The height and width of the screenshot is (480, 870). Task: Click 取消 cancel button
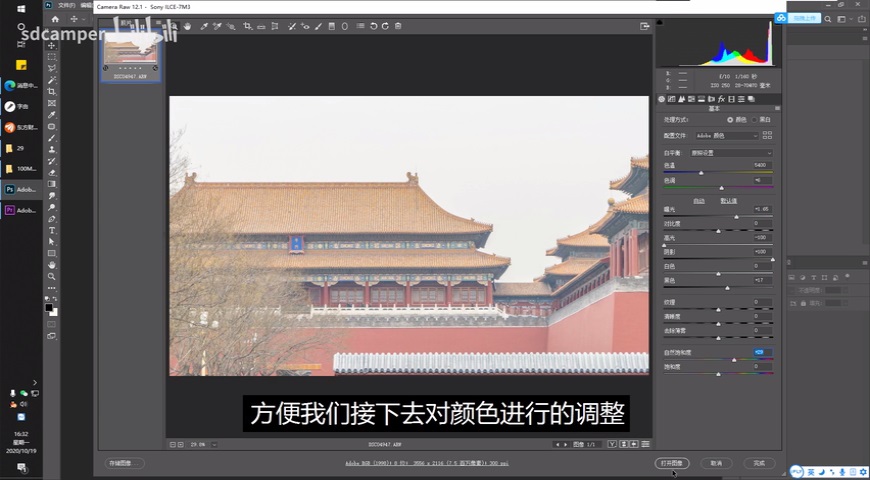(716, 463)
